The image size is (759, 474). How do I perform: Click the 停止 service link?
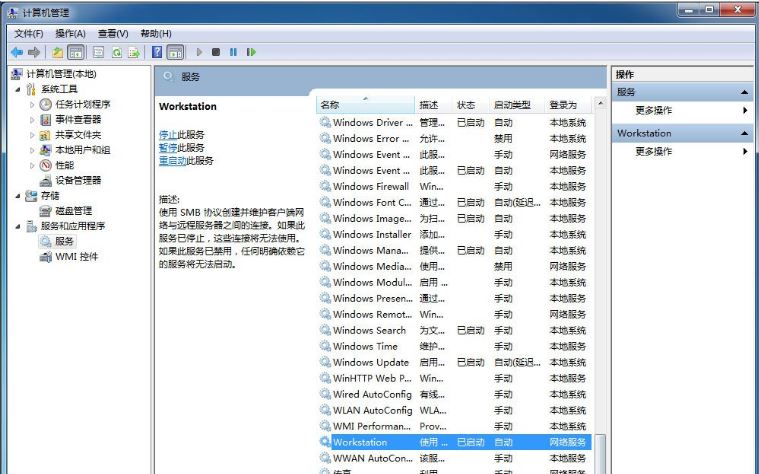pos(168,135)
